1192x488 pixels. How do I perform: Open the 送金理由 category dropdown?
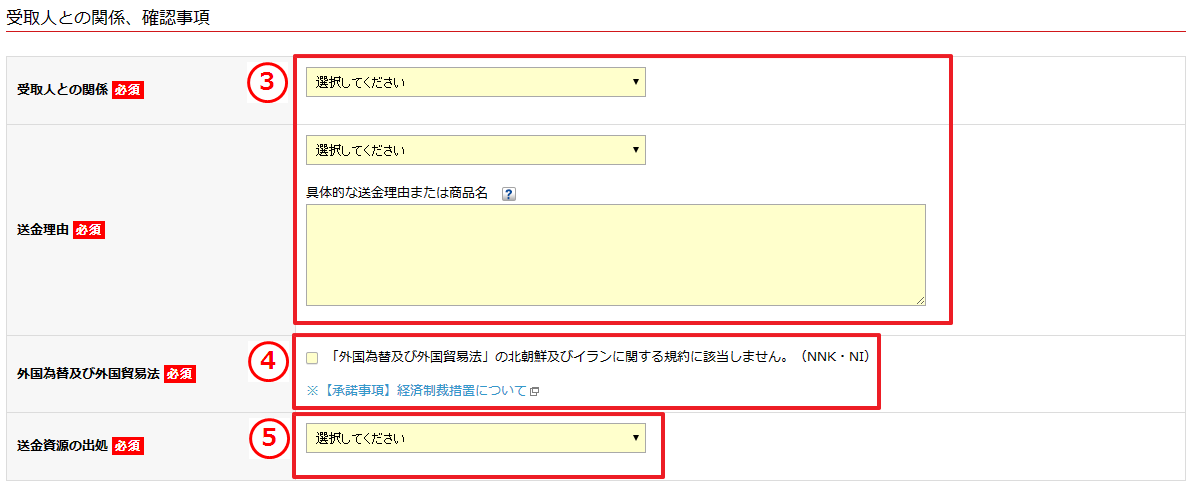(x=476, y=150)
